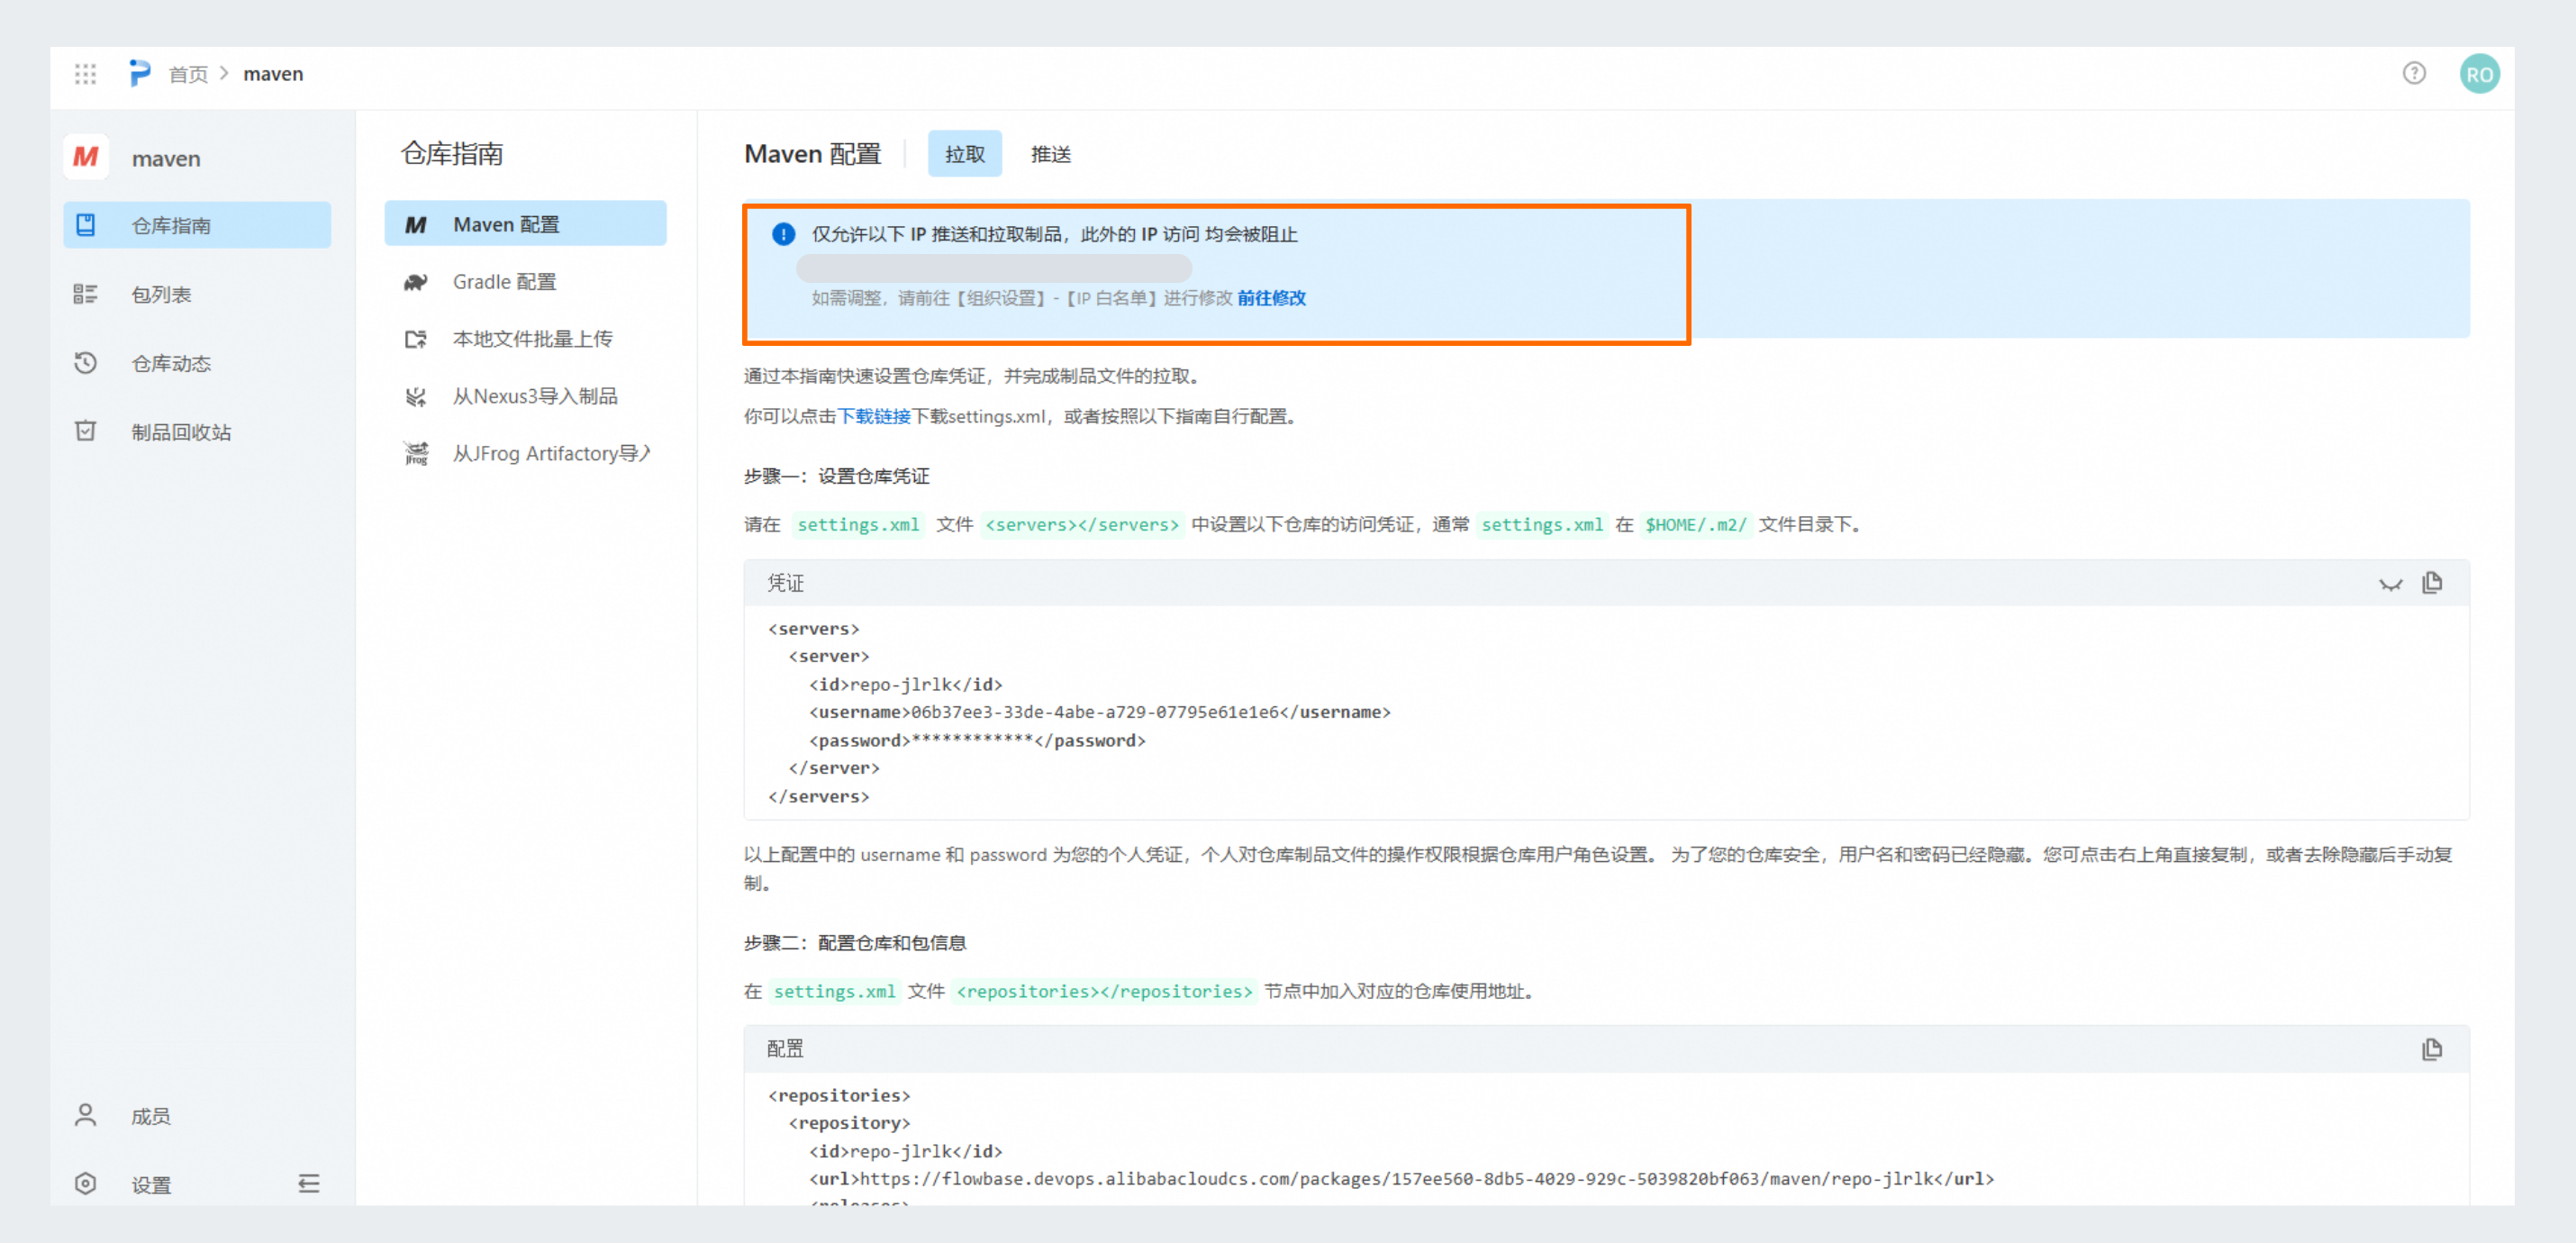Click the repository url line
The image size is (2576, 1243).
pyautogui.click(x=1402, y=1179)
